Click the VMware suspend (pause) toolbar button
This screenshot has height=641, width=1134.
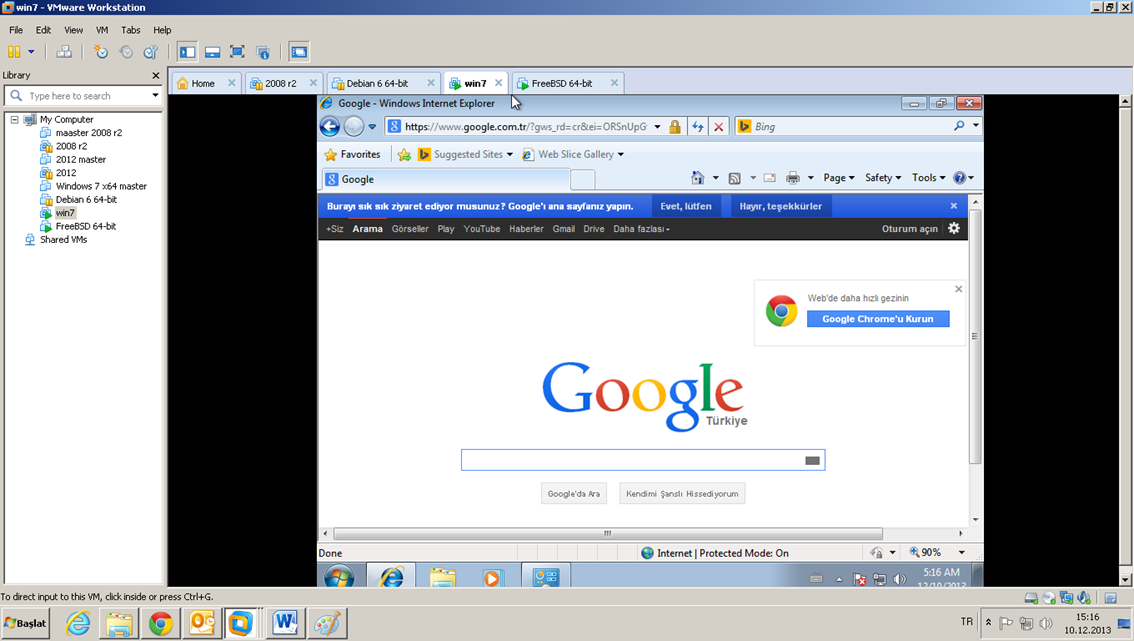click(x=14, y=52)
